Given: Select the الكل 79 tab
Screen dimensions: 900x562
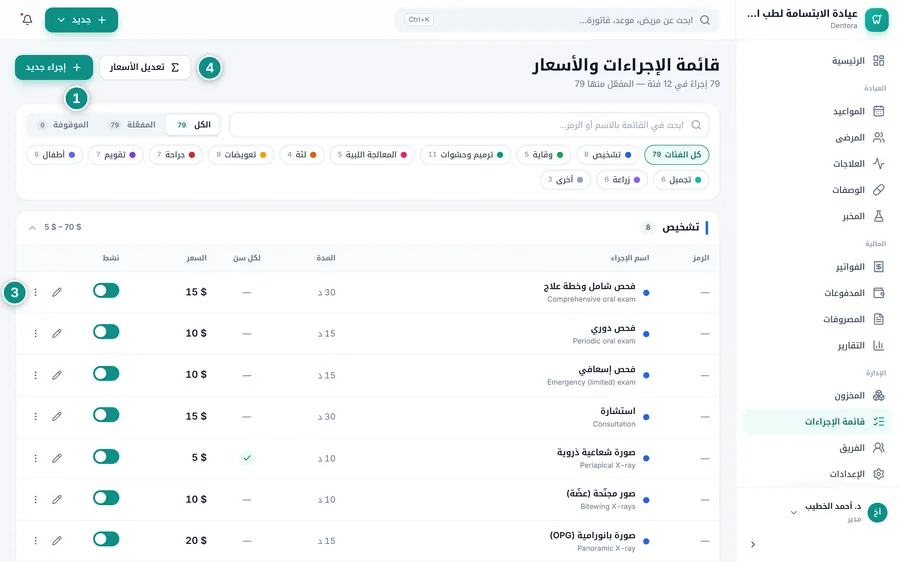Looking at the screenshot, I should pos(193,125).
